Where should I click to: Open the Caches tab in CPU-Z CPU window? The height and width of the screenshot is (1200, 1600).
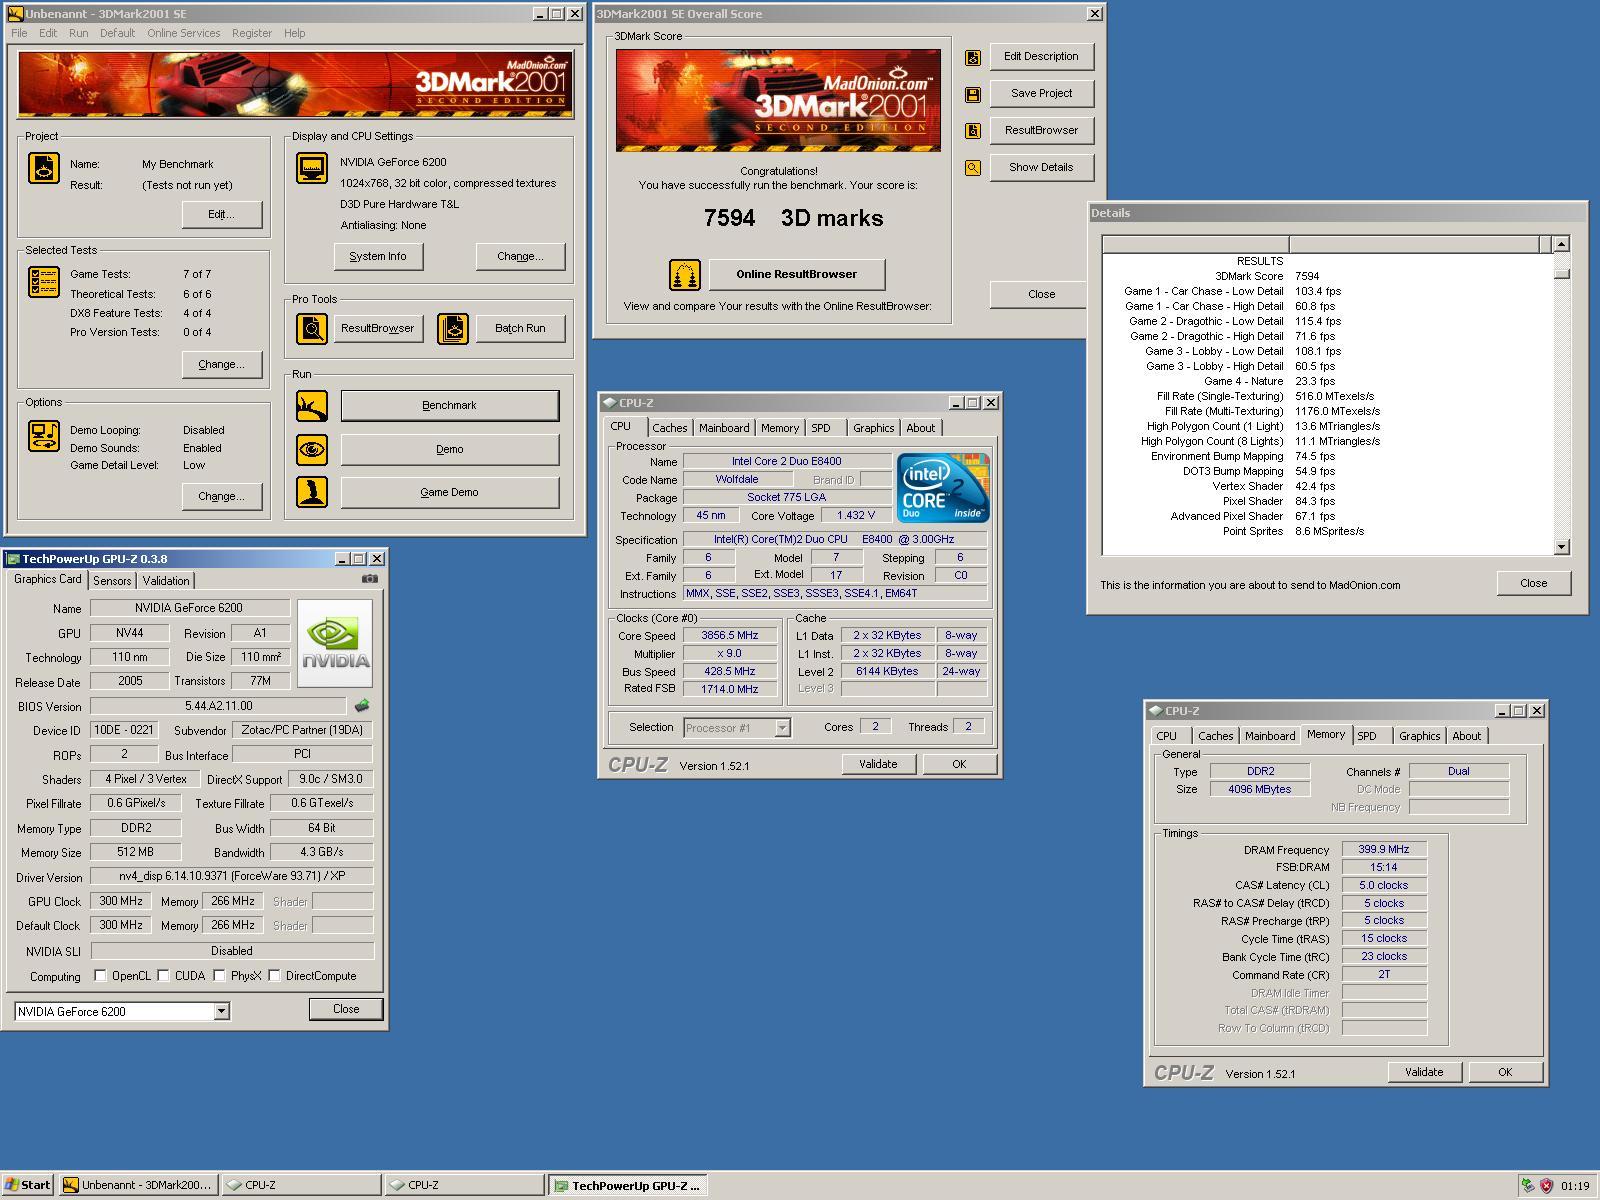tap(670, 428)
